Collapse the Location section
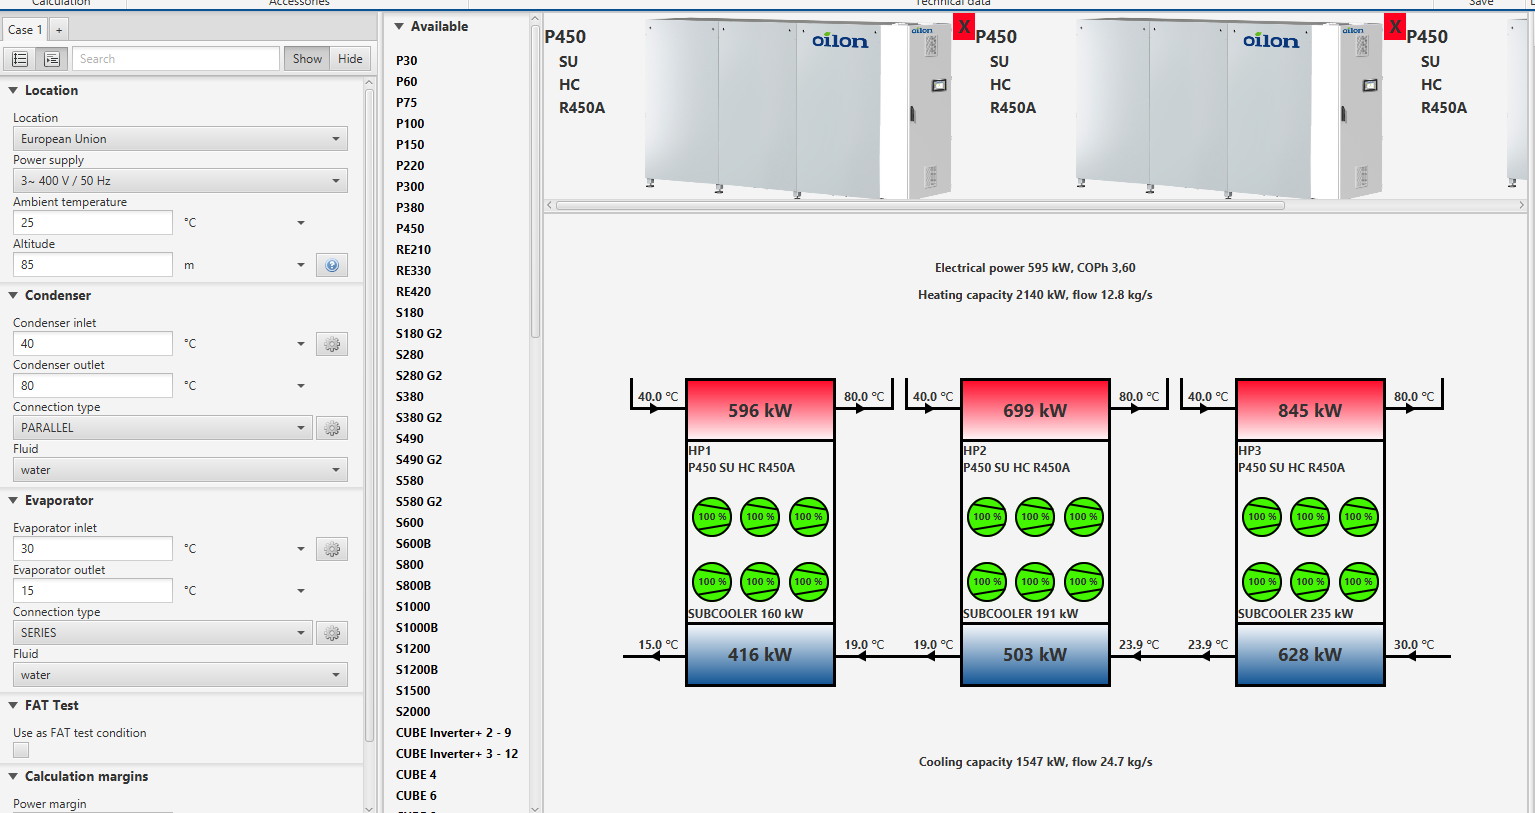 13,90
